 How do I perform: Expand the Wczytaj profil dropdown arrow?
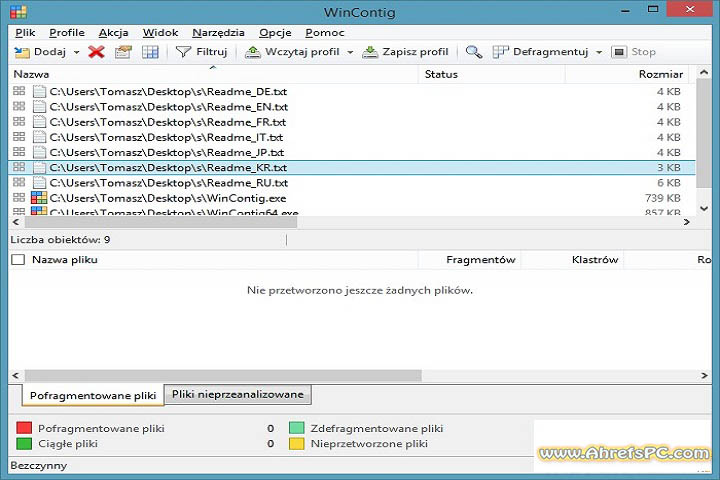point(350,52)
